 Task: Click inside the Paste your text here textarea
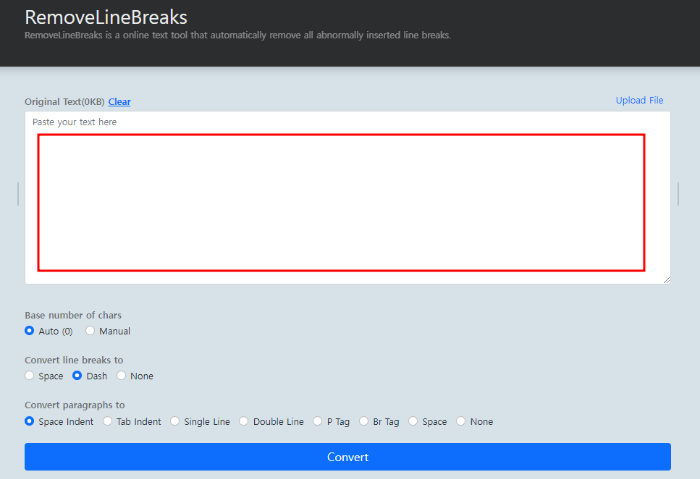347,198
